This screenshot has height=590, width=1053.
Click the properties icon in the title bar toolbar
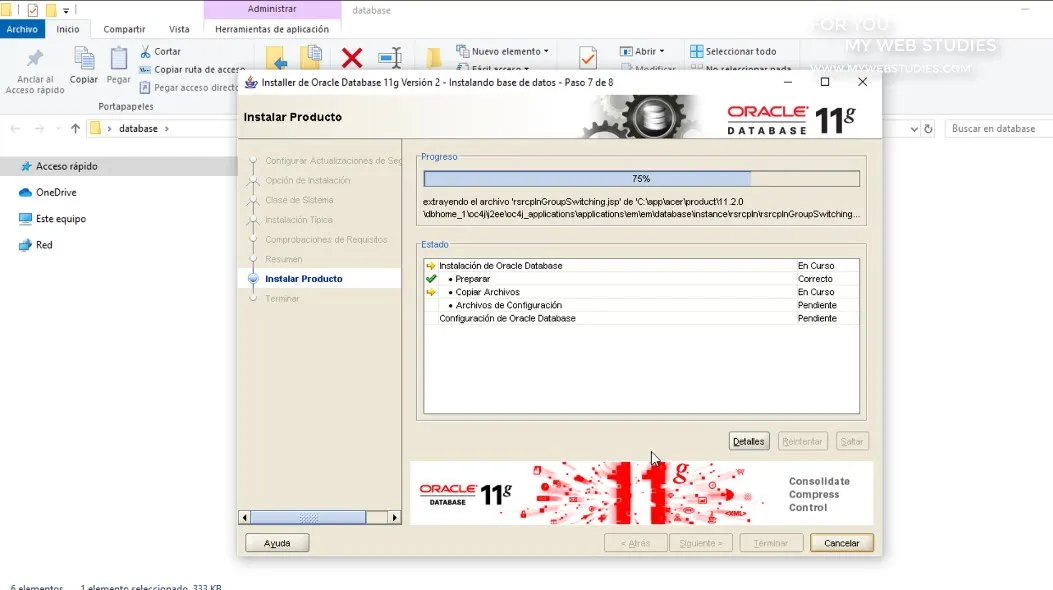33,10
